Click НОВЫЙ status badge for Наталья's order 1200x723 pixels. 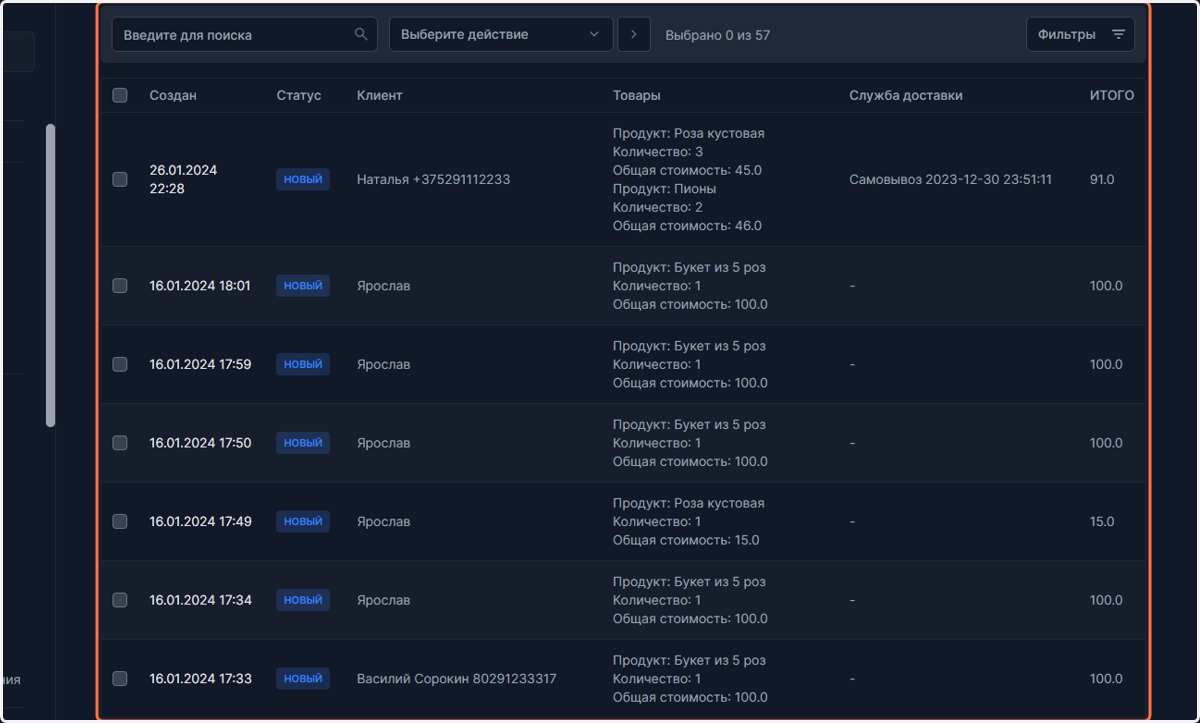[303, 179]
